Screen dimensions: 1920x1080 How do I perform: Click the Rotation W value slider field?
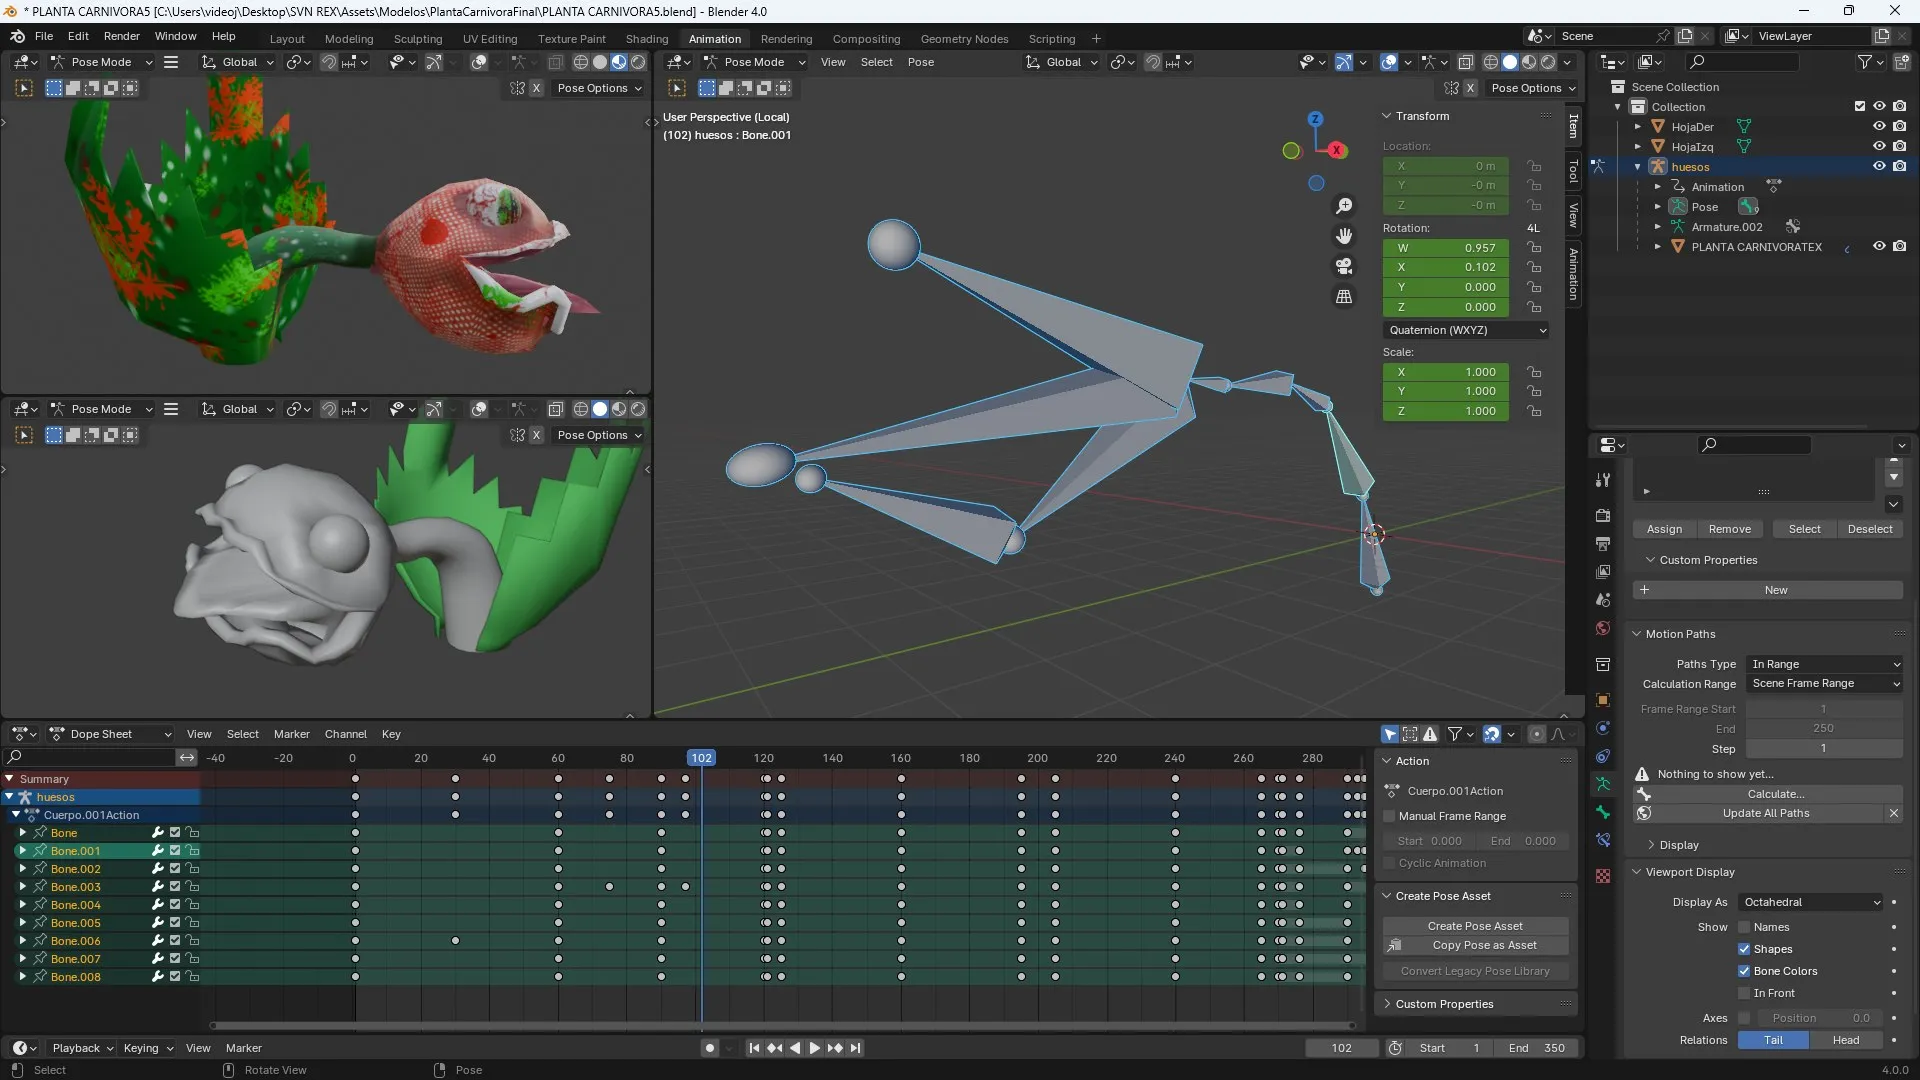coord(1446,248)
